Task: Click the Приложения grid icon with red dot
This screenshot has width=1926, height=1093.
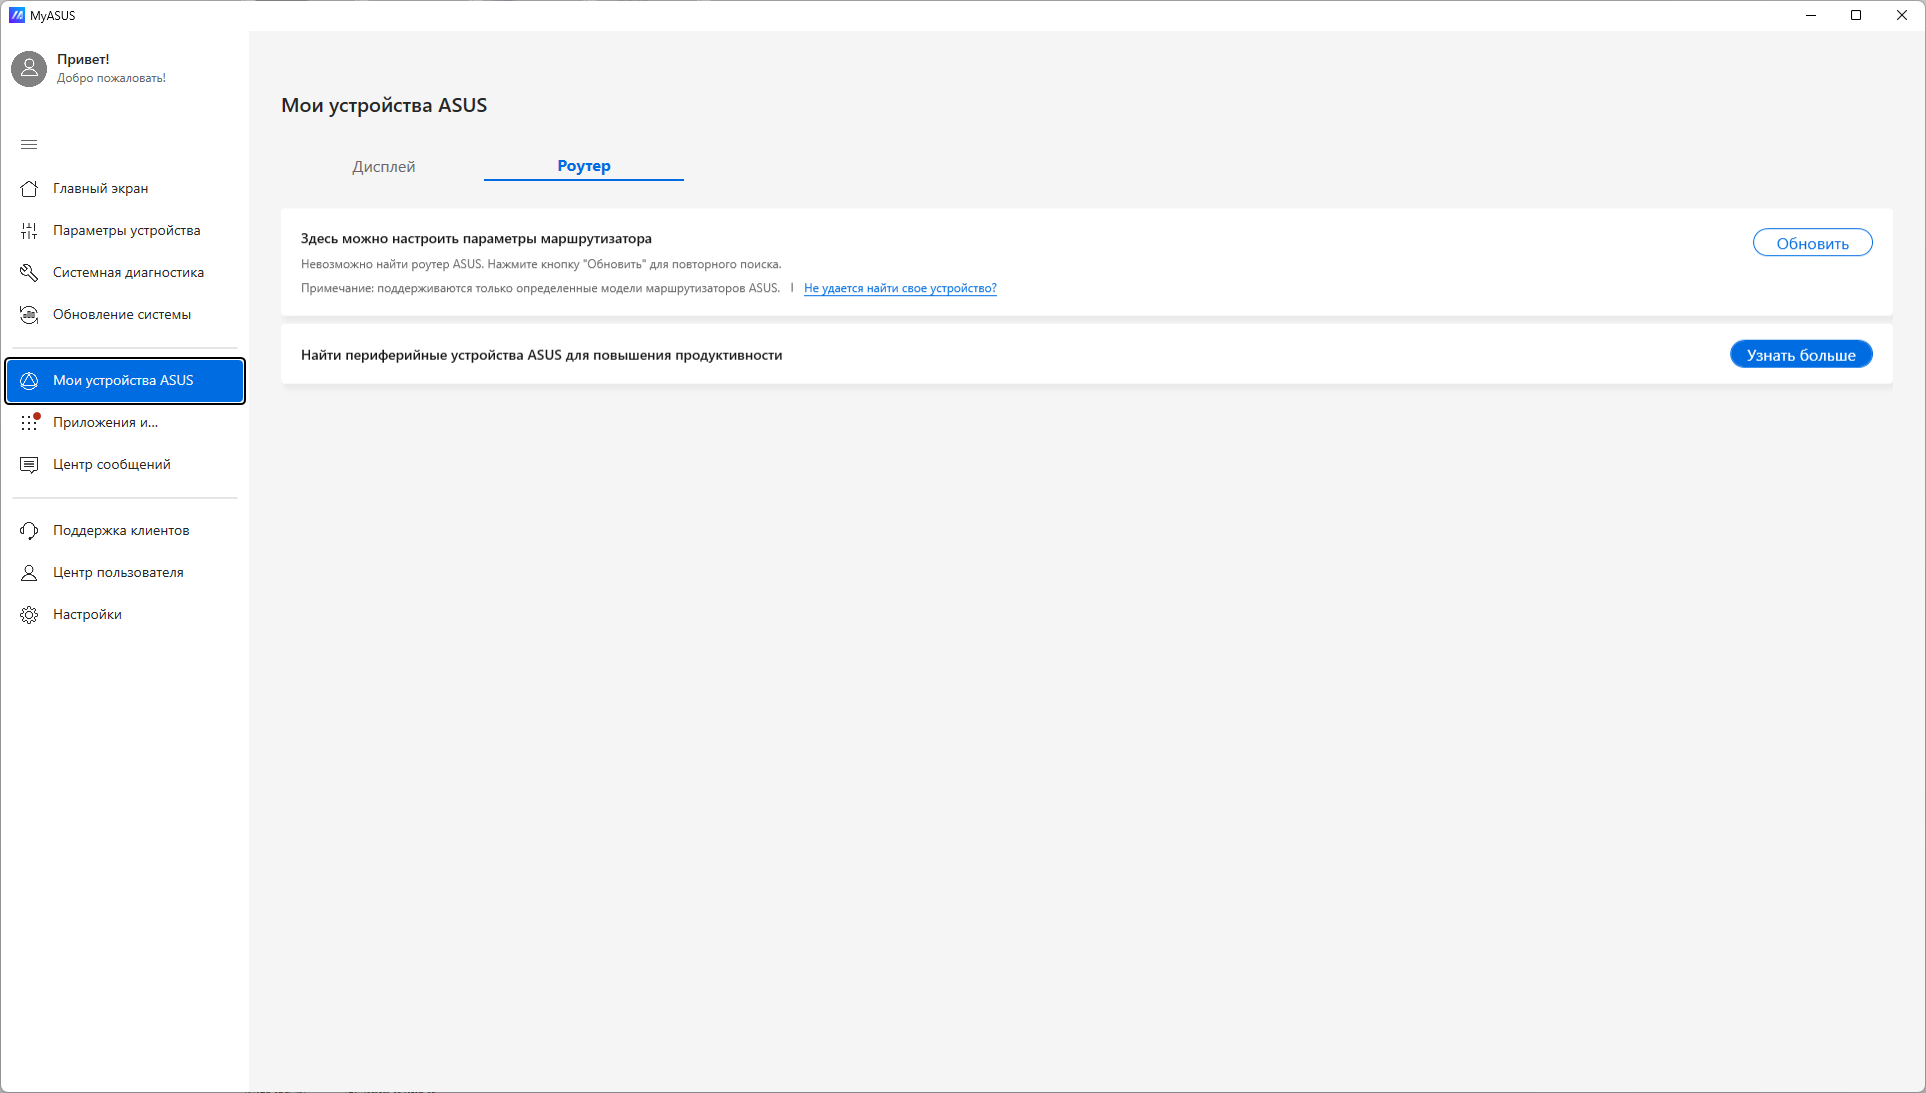Action: pos(29,423)
